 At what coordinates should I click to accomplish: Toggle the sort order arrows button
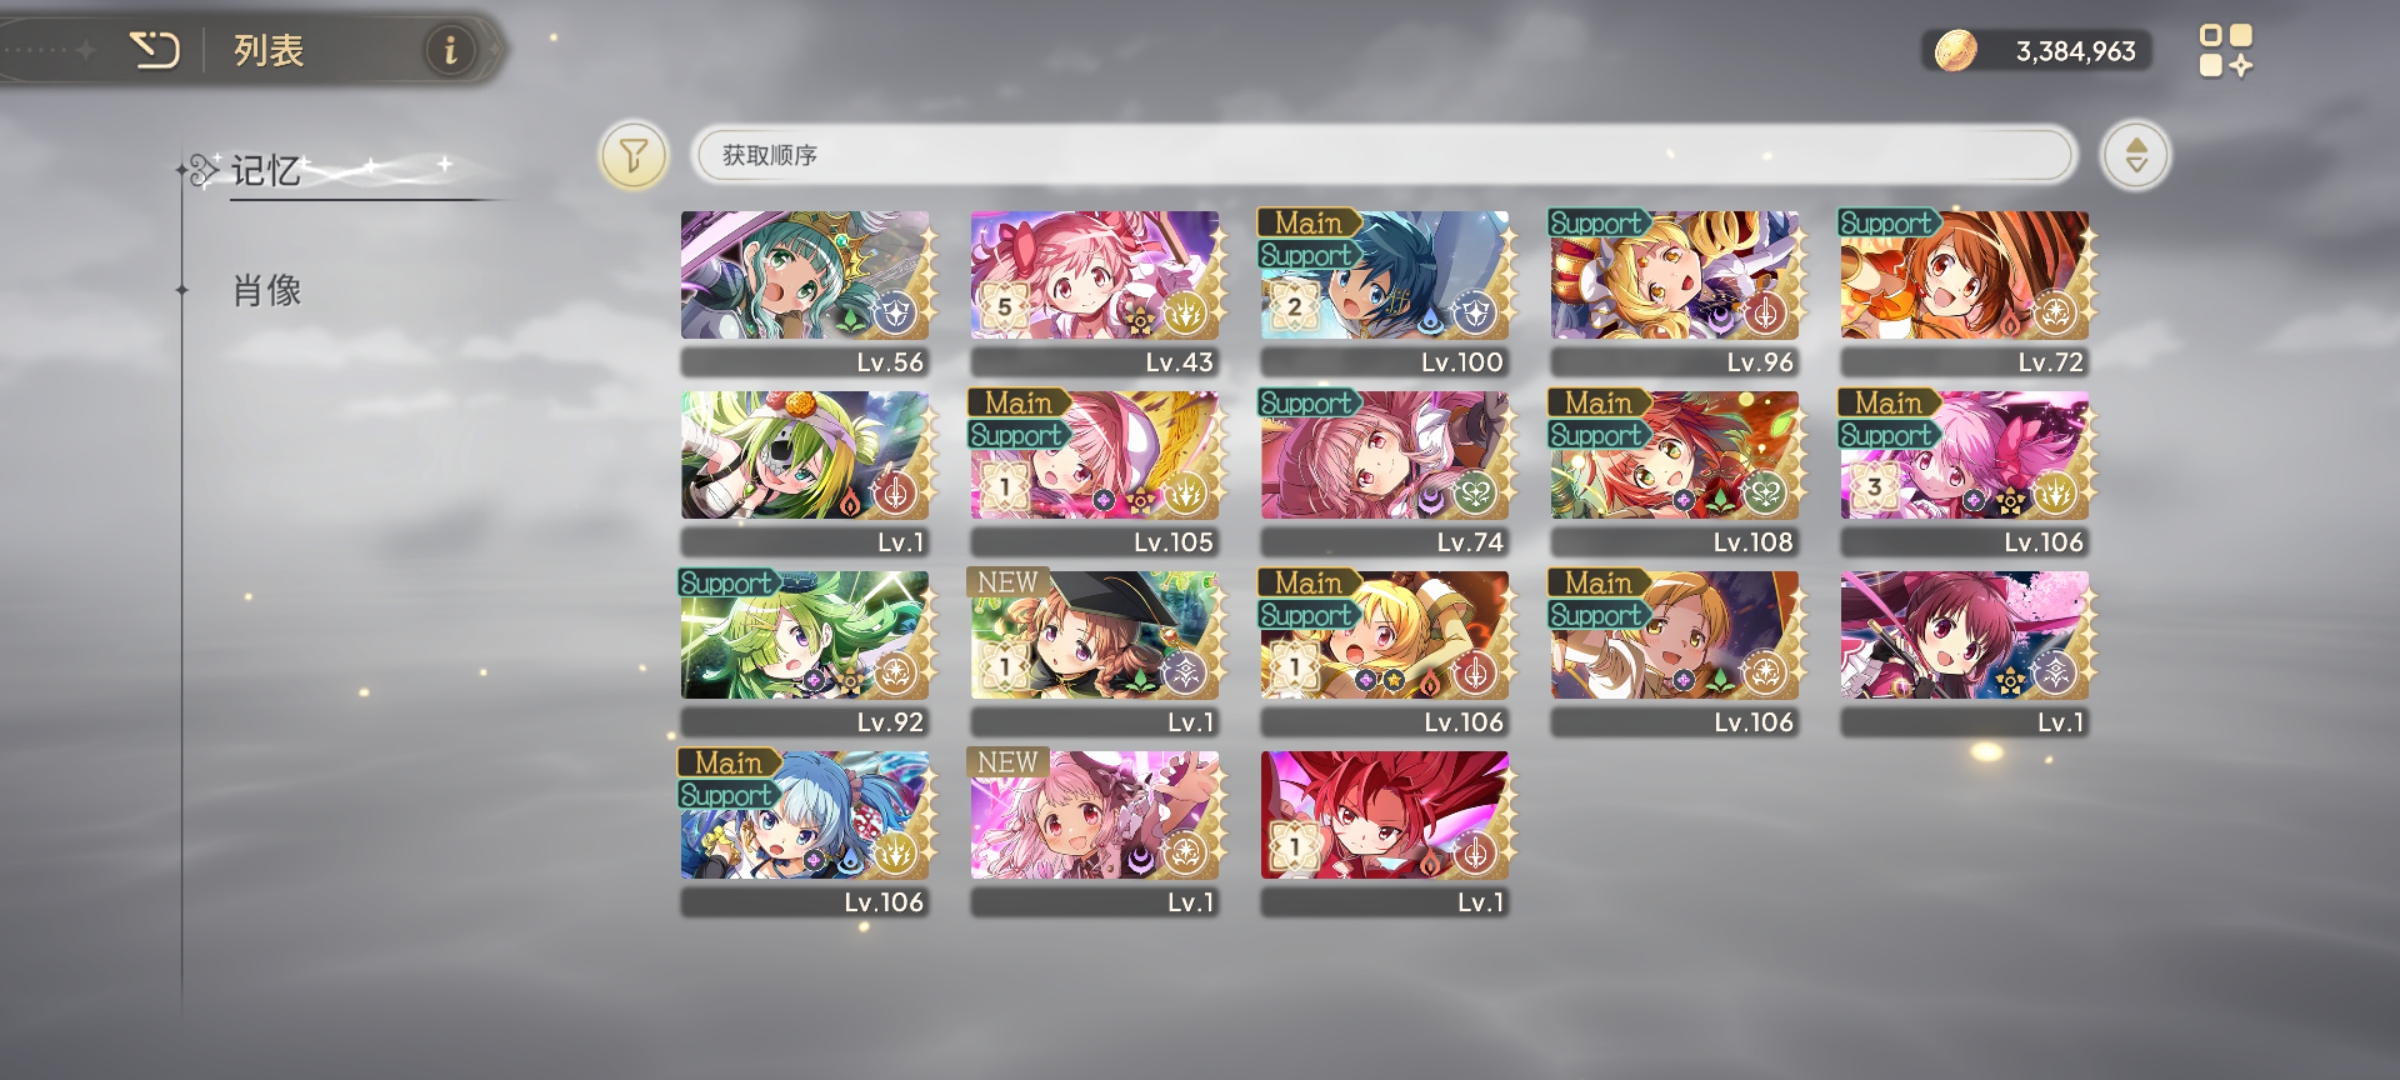[x=2135, y=155]
